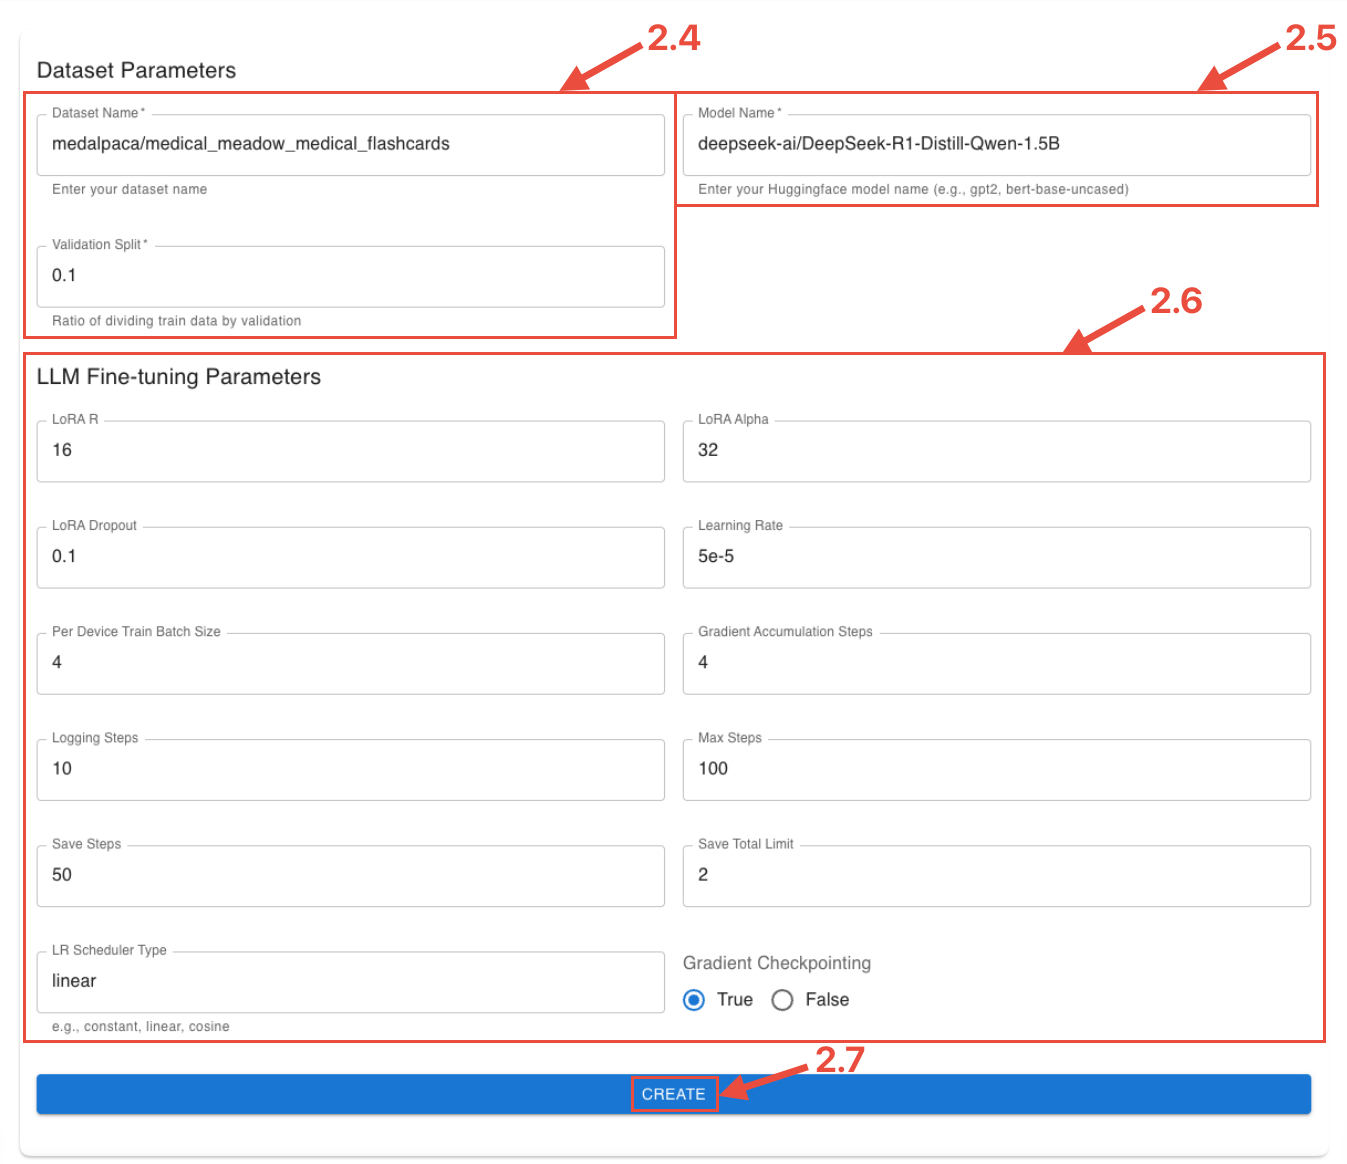
Task: Click the False radio label text
Action: click(x=827, y=1000)
